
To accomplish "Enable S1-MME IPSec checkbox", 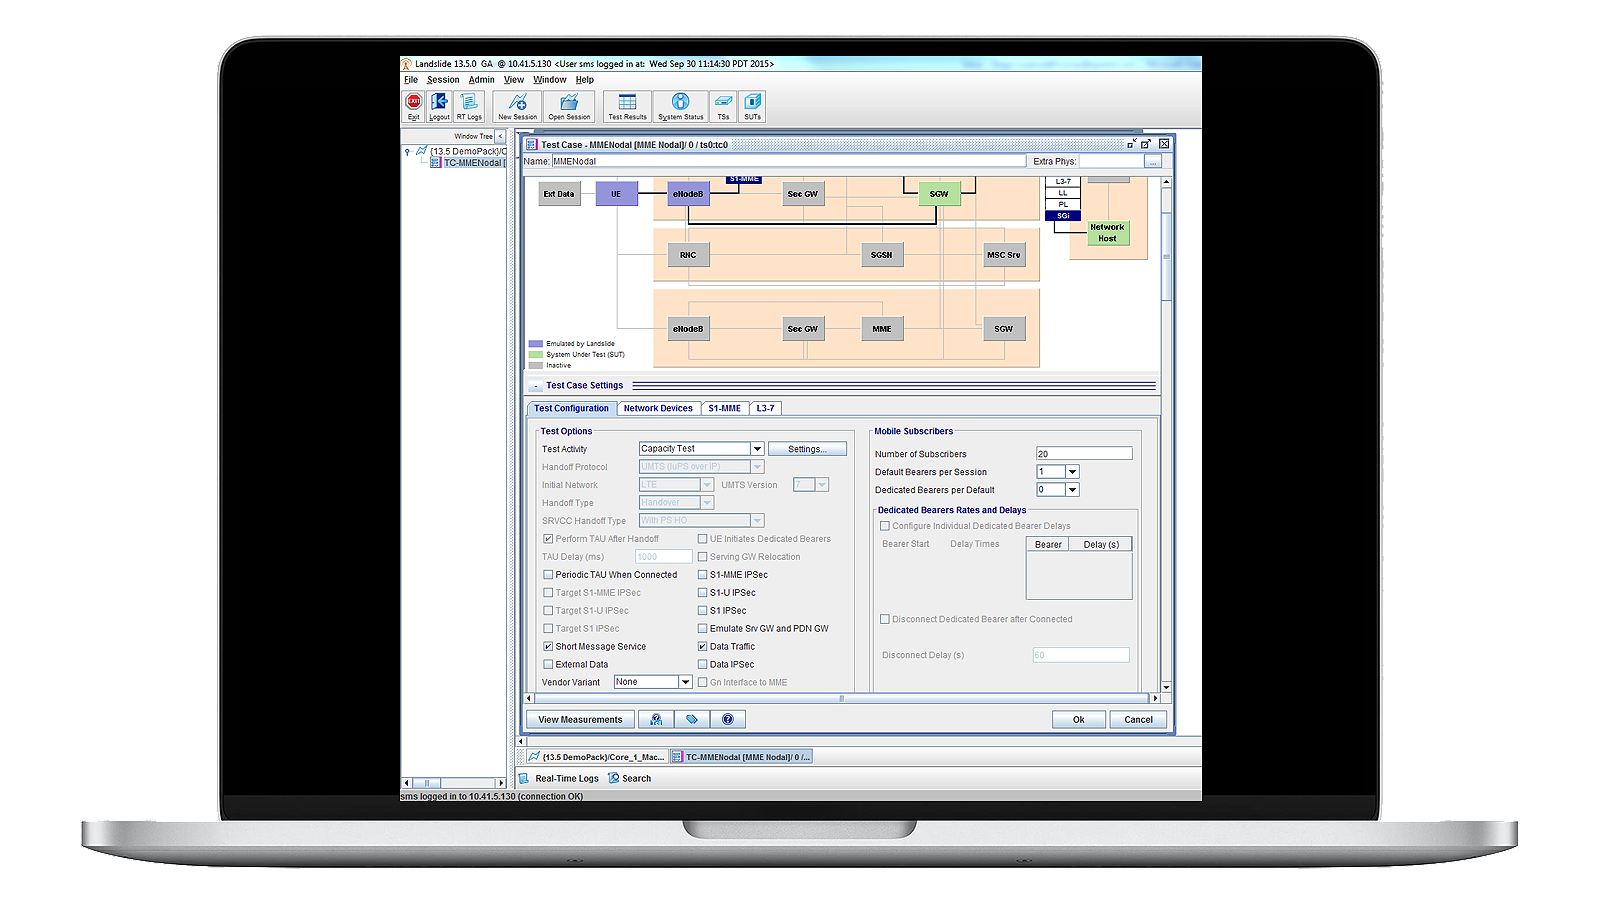I will point(702,575).
